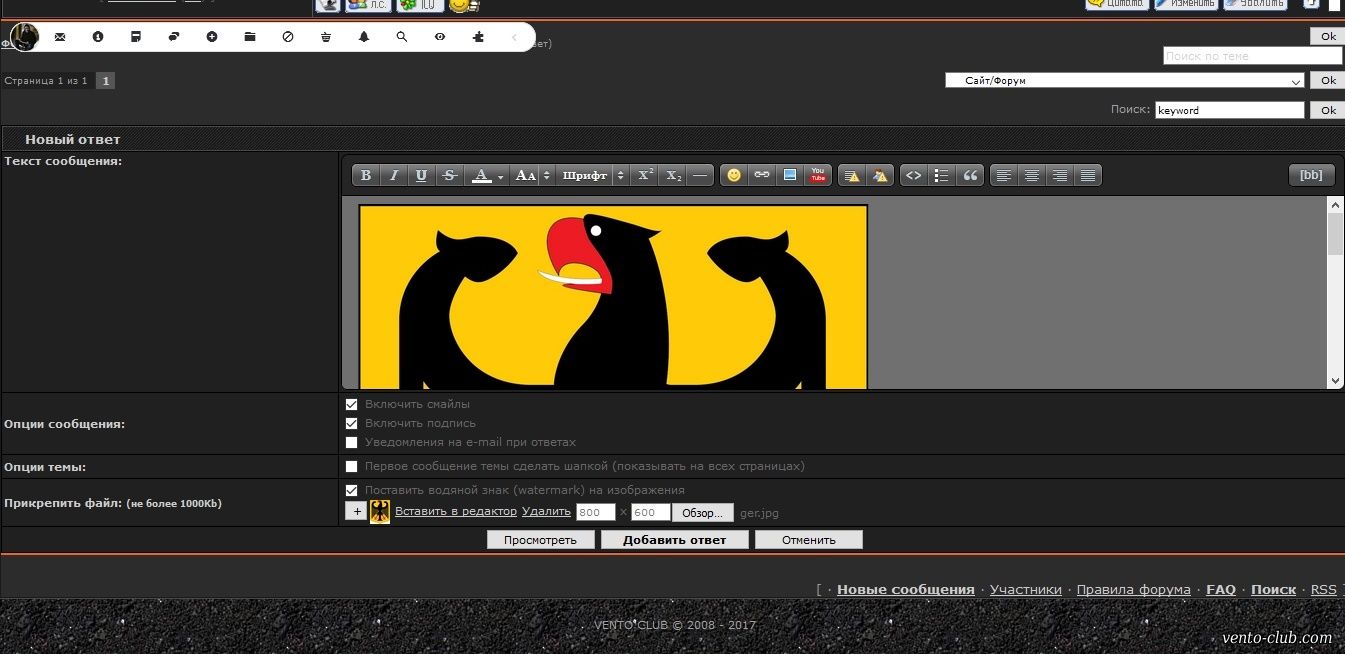Align text left in the editor

coord(1004,175)
